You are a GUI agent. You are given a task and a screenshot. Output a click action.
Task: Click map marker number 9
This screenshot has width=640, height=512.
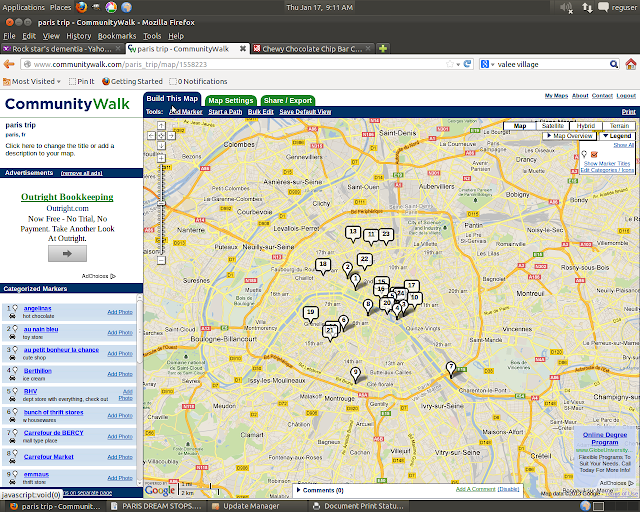[x=356, y=374]
